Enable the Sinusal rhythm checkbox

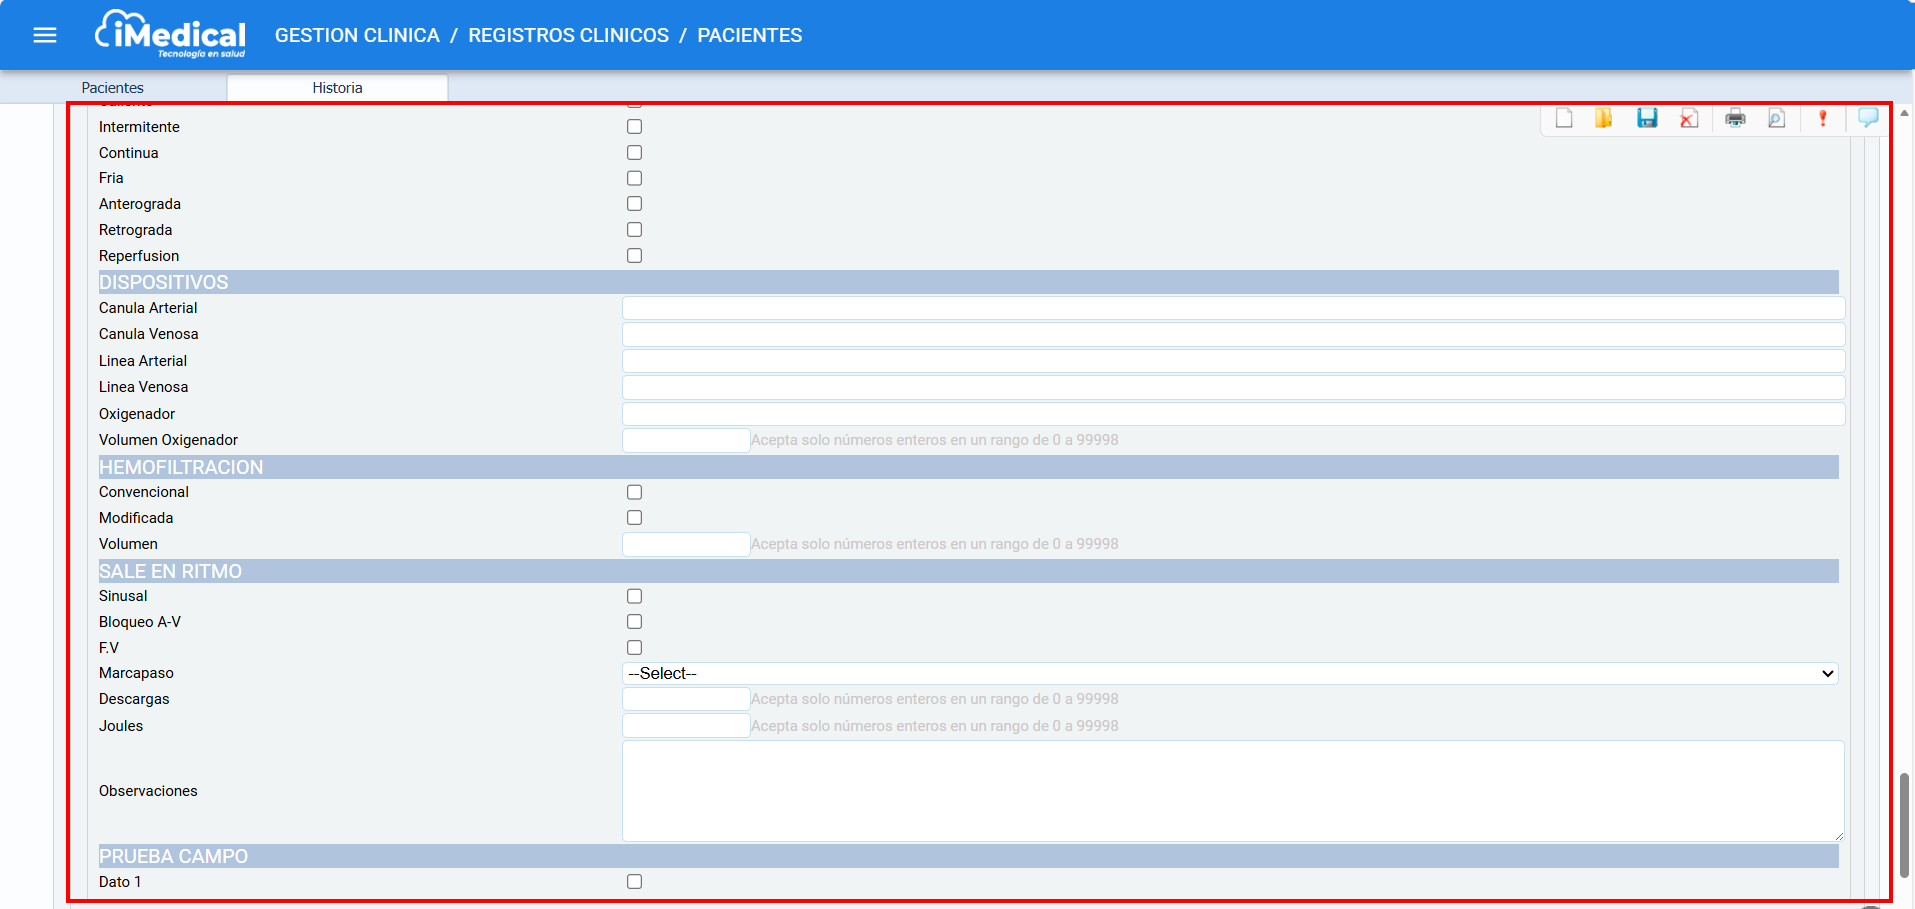[634, 596]
